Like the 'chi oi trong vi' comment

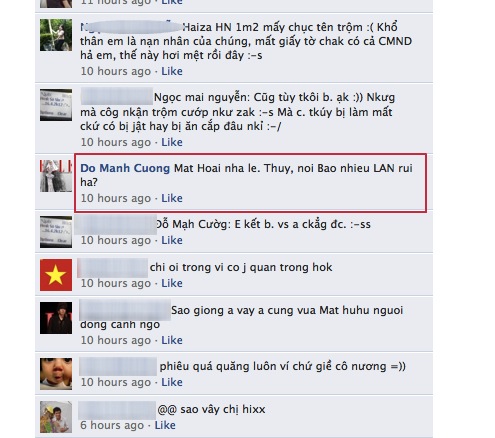pos(172,283)
